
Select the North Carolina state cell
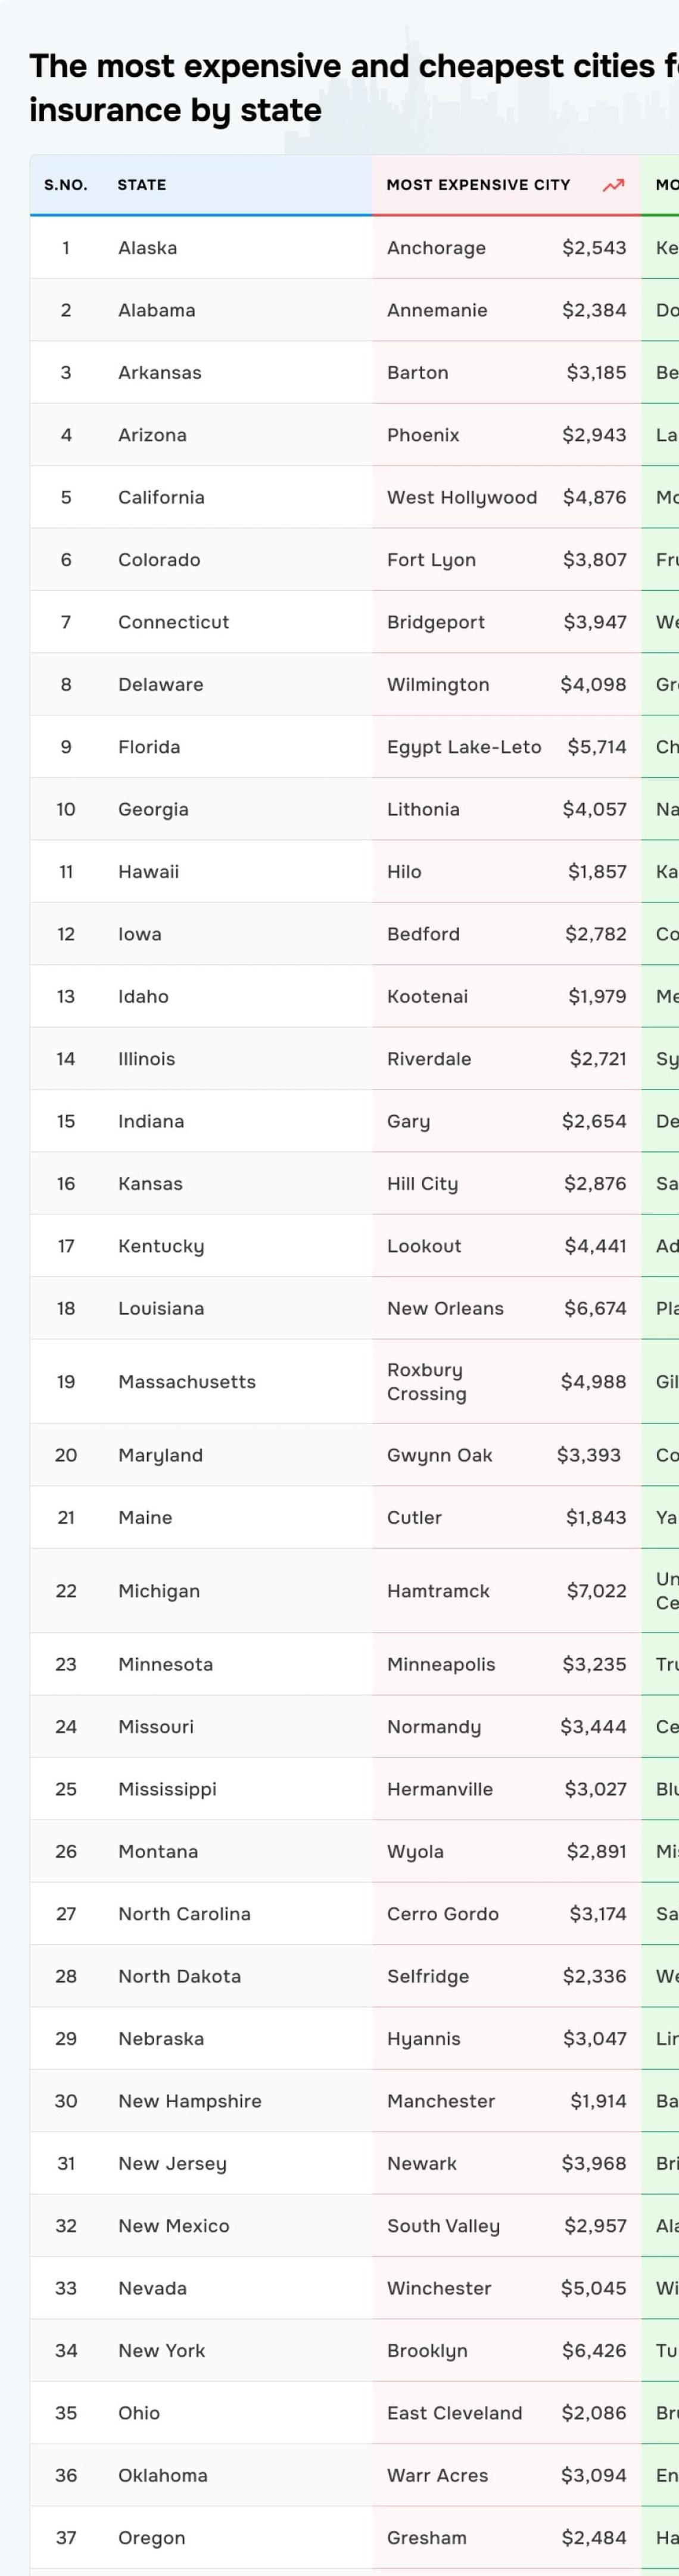(184, 1914)
